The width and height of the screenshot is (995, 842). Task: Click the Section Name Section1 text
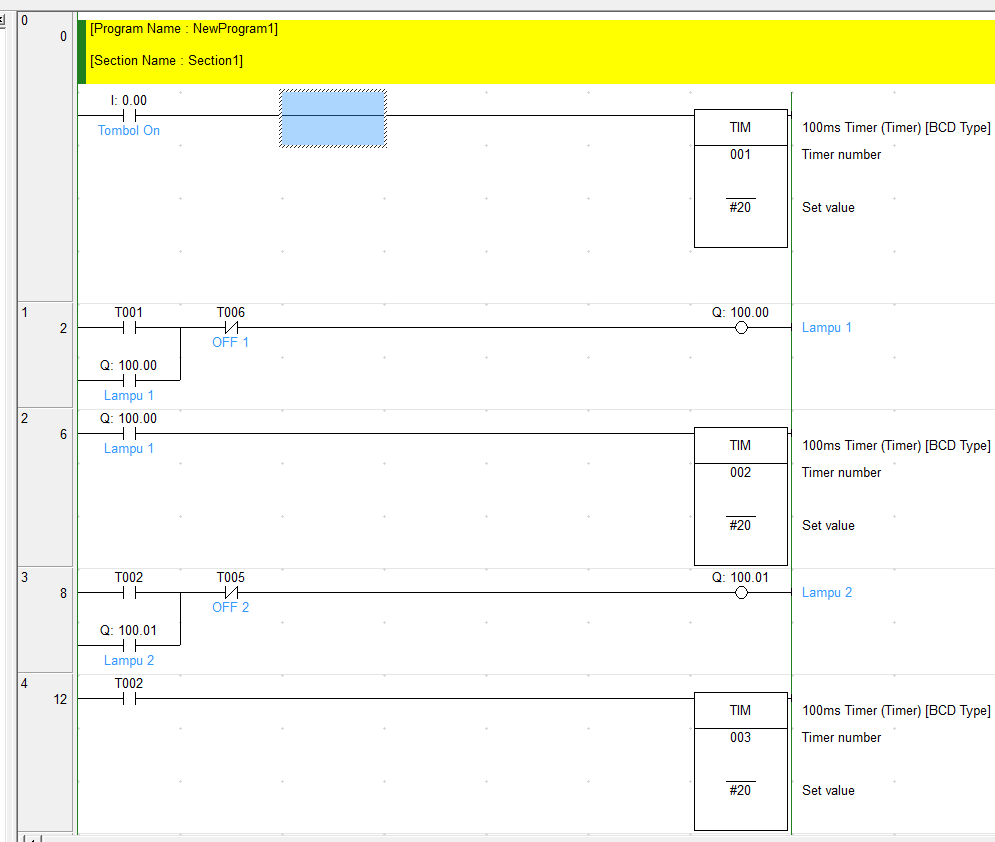coord(166,60)
